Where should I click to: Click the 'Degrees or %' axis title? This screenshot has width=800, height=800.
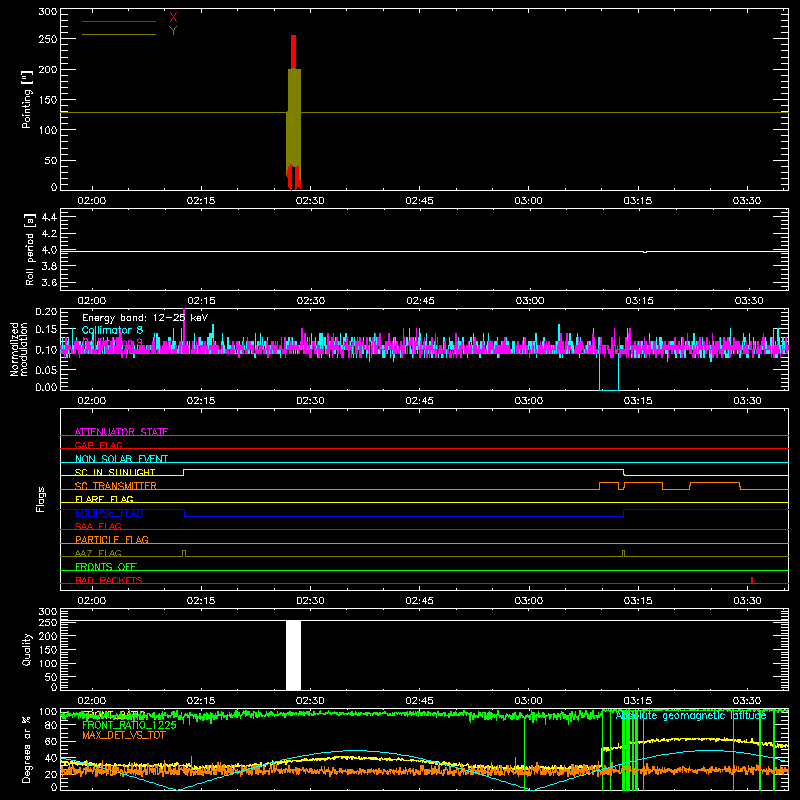26,749
